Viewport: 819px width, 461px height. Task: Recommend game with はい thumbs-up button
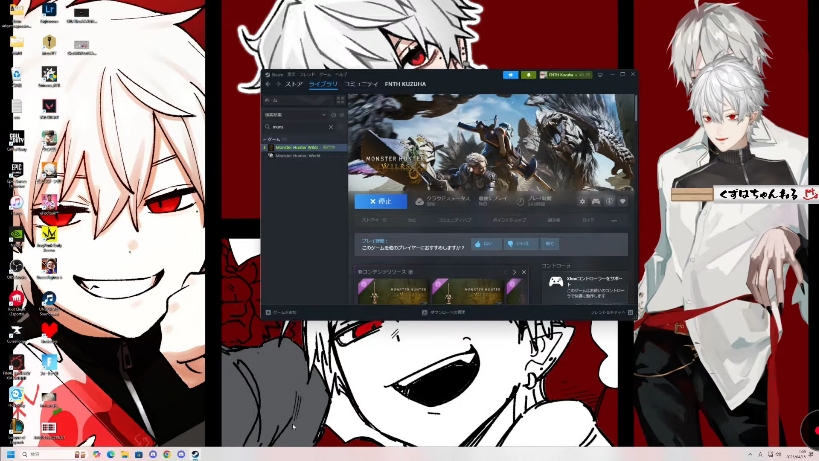tap(486, 244)
